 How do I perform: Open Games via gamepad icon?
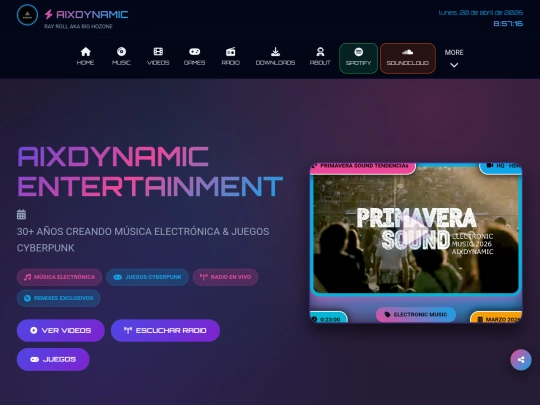click(x=195, y=52)
